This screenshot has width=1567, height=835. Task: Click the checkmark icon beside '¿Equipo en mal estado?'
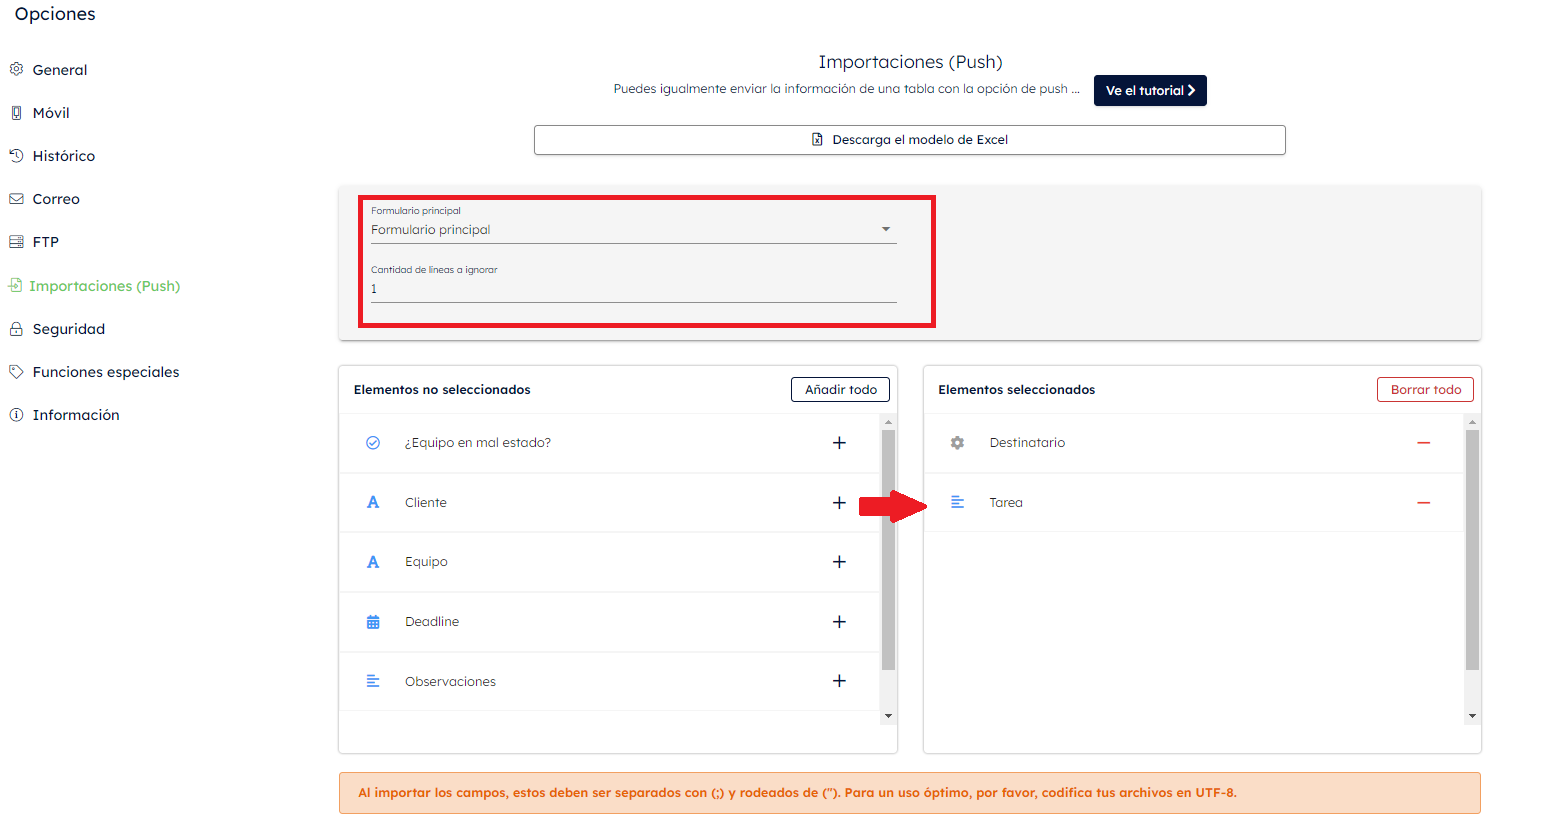coord(373,443)
